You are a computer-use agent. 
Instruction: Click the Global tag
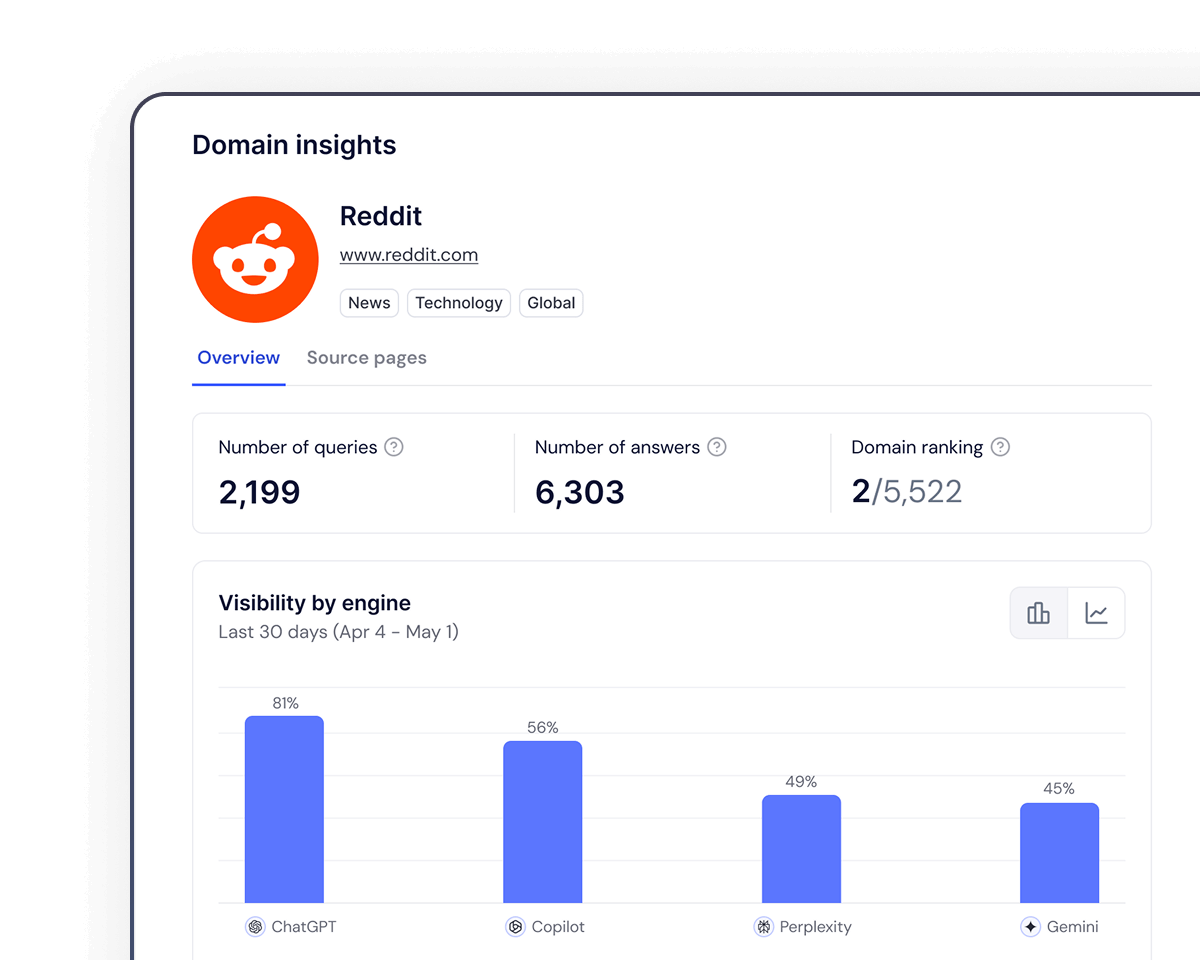(551, 303)
